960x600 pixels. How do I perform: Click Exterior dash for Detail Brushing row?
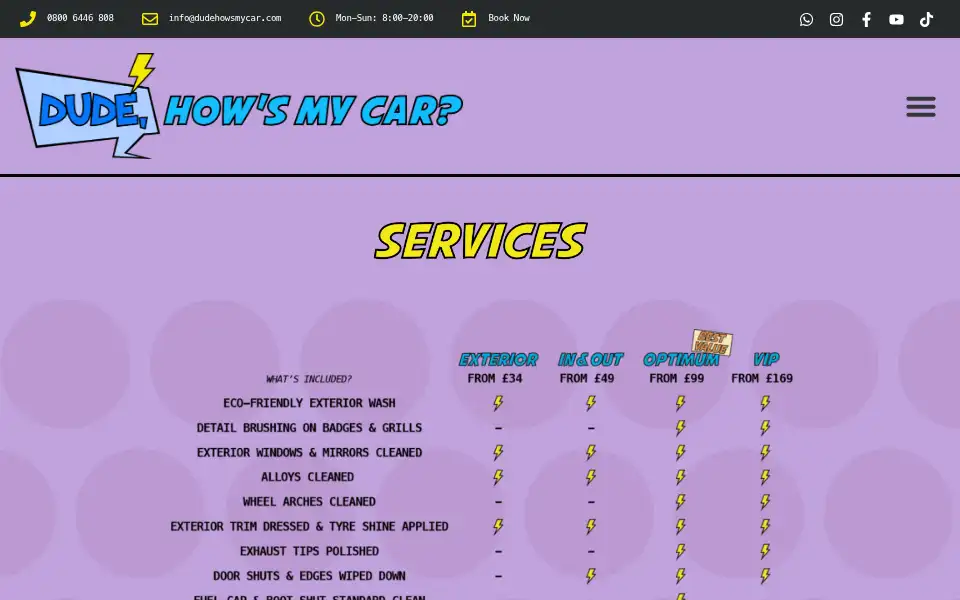coord(498,428)
